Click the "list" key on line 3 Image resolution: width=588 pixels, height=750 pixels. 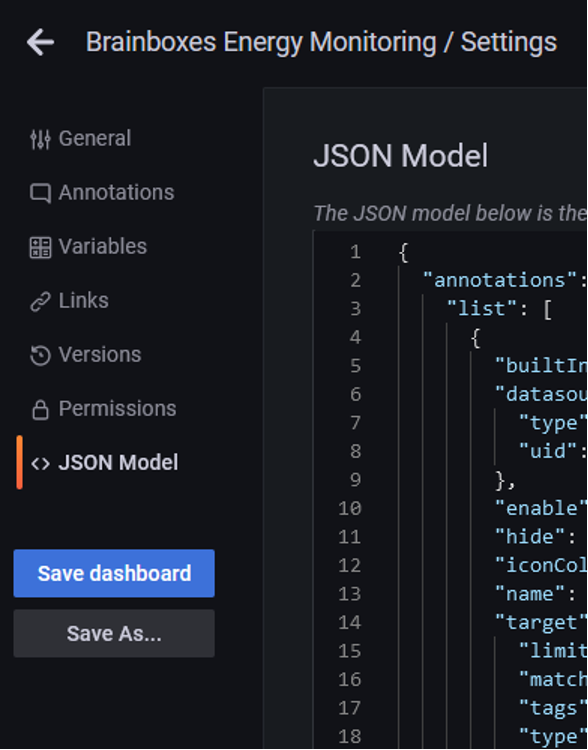point(482,309)
